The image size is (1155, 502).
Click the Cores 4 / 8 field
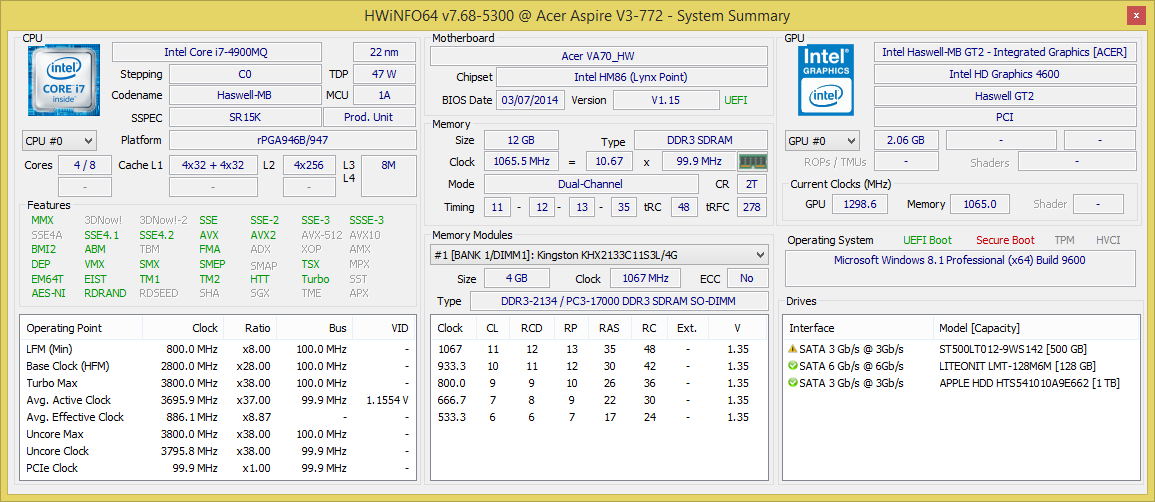(x=85, y=165)
